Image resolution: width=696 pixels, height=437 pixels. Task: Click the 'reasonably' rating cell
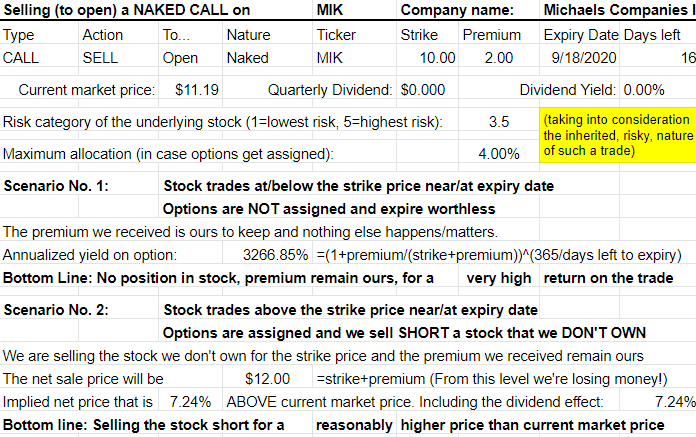click(x=354, y=425)
